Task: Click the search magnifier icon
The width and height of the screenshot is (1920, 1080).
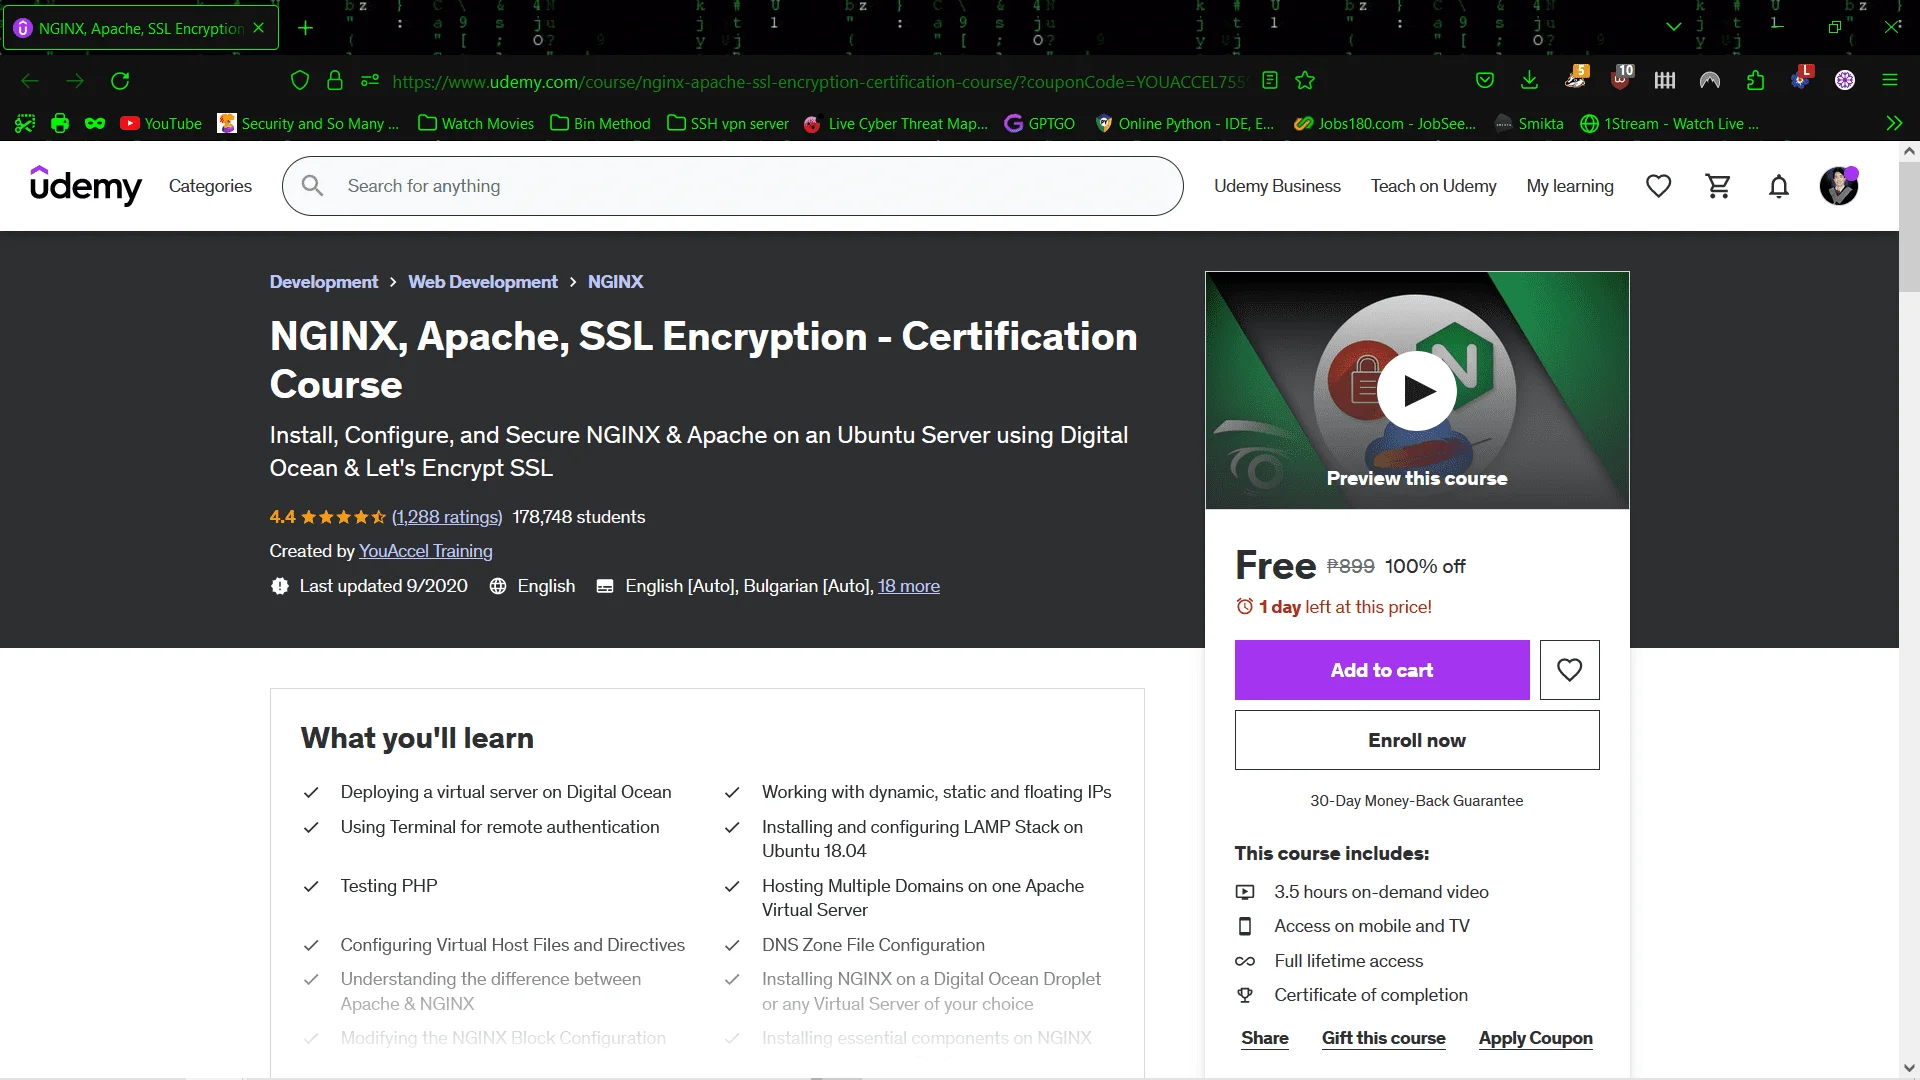Action: [x=312, y=186]
